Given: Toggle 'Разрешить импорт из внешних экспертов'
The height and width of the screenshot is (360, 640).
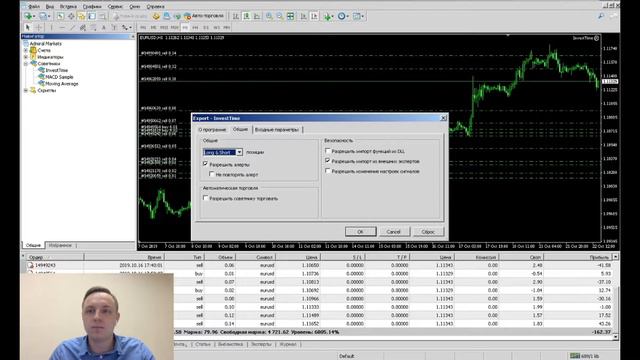Looking at the screenshot, I should (328, 161).
